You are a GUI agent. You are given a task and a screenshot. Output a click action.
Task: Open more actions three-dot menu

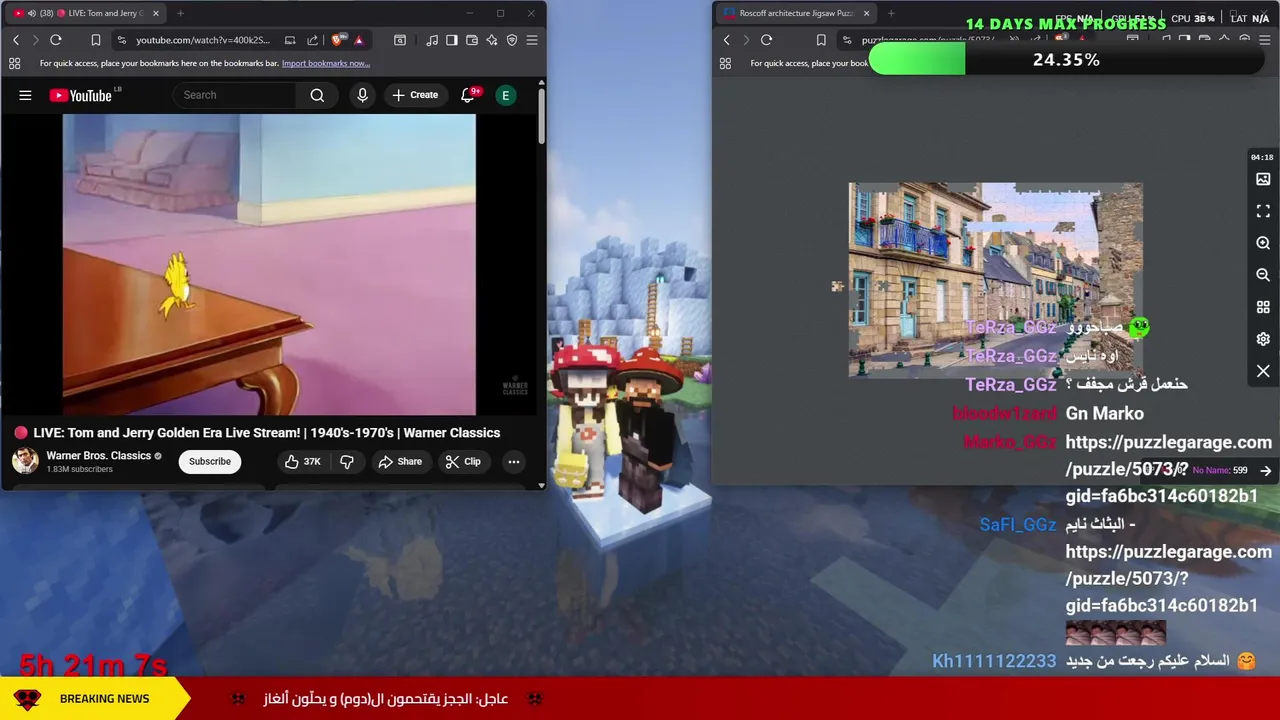tap(513, 461)
